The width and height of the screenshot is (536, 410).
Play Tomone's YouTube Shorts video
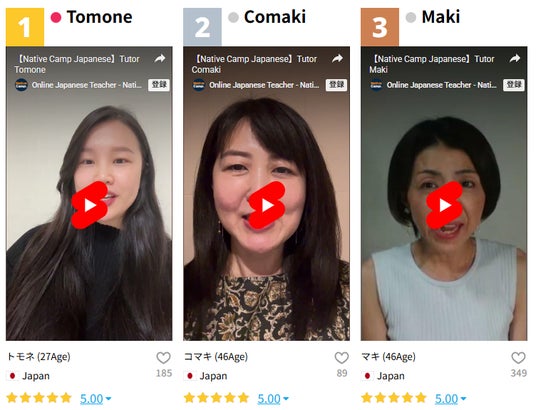coord(90,205)
